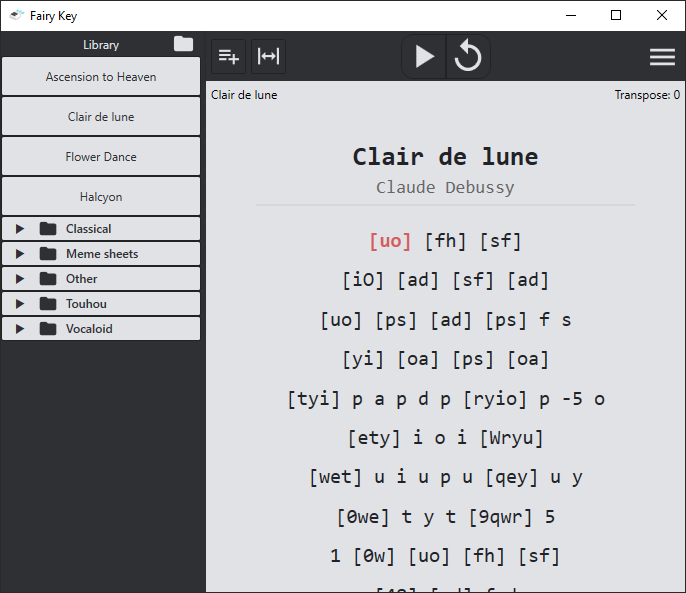The height and width of the screenshot is (593, 686).
Task: Click the Other folder icon
Action: (x=48, y=278)
